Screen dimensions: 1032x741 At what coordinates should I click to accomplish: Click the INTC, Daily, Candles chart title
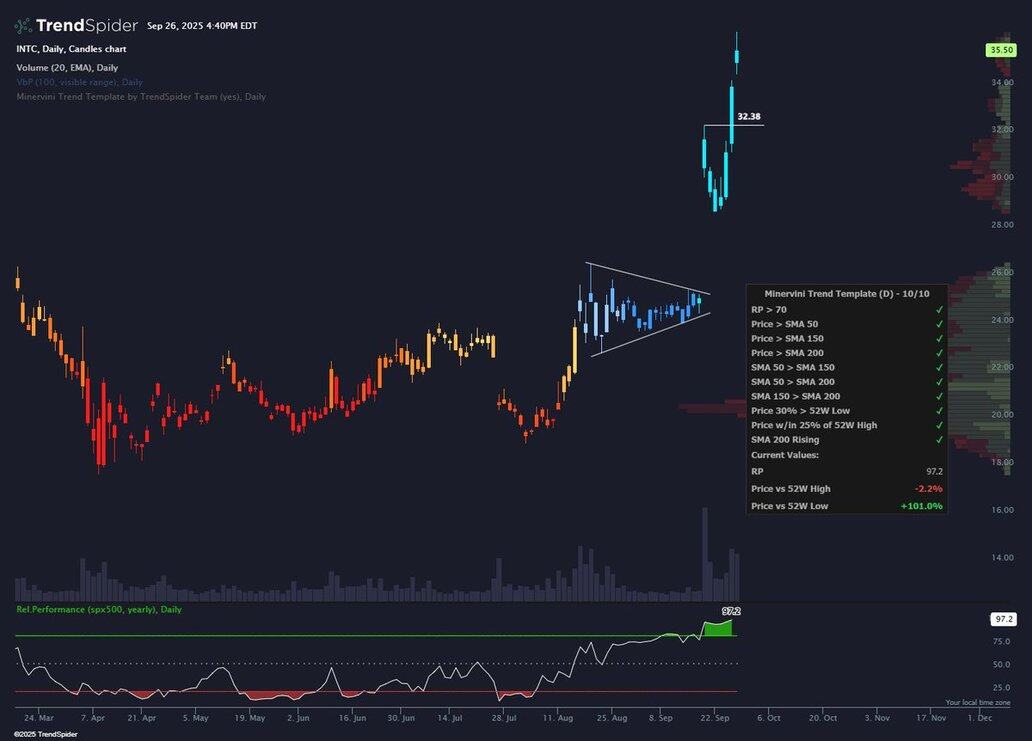71,49
